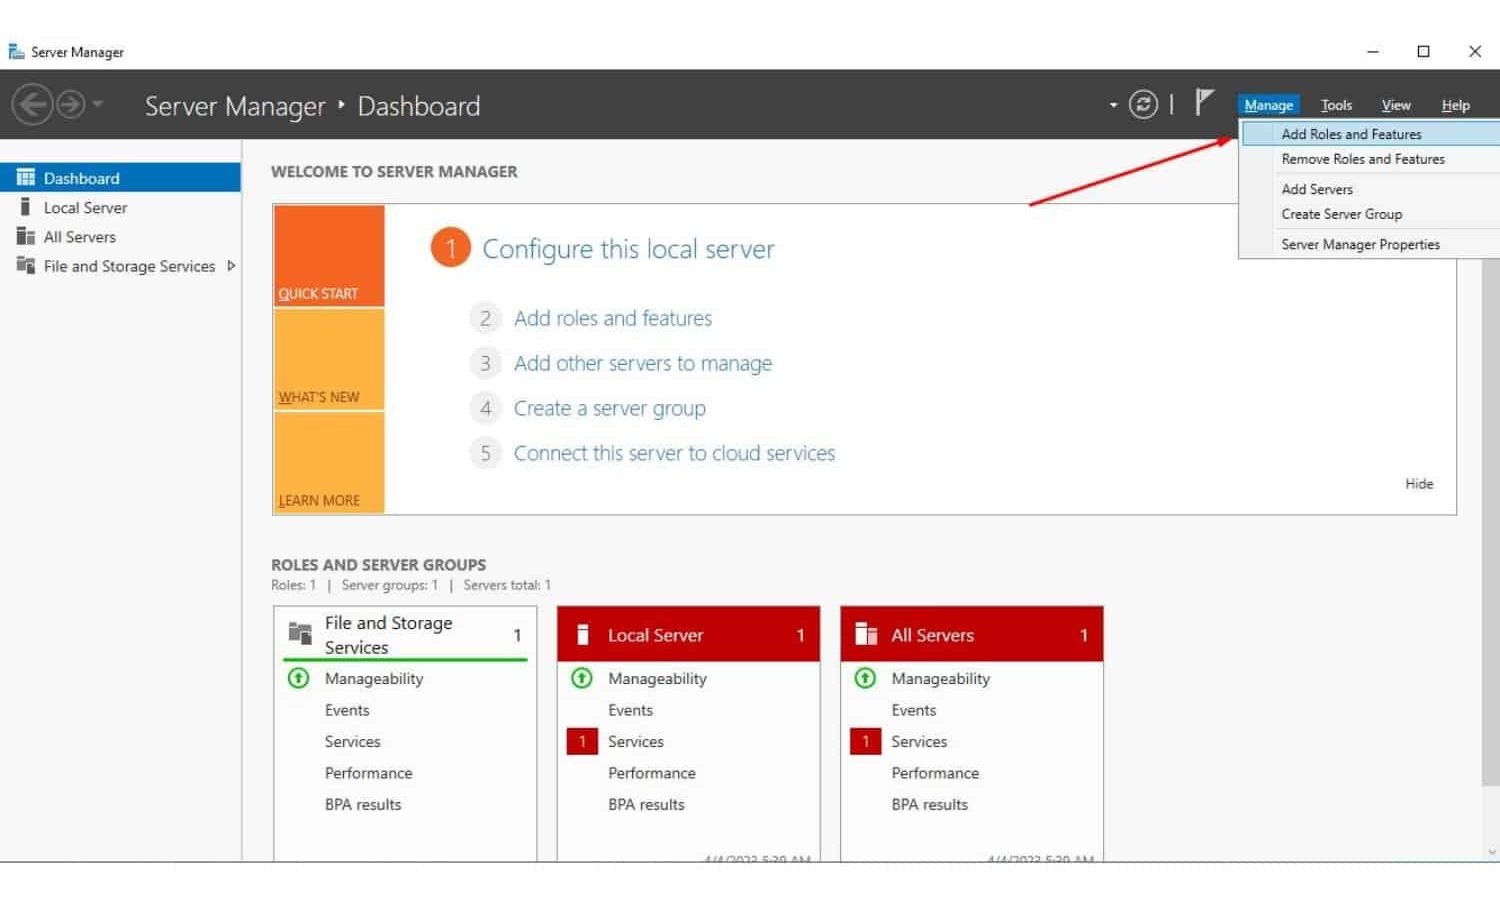1500x900 pixels.
Task: Click File and Storage Services sidebar icon
Action: pyautogui.click(x=26, y=266)
